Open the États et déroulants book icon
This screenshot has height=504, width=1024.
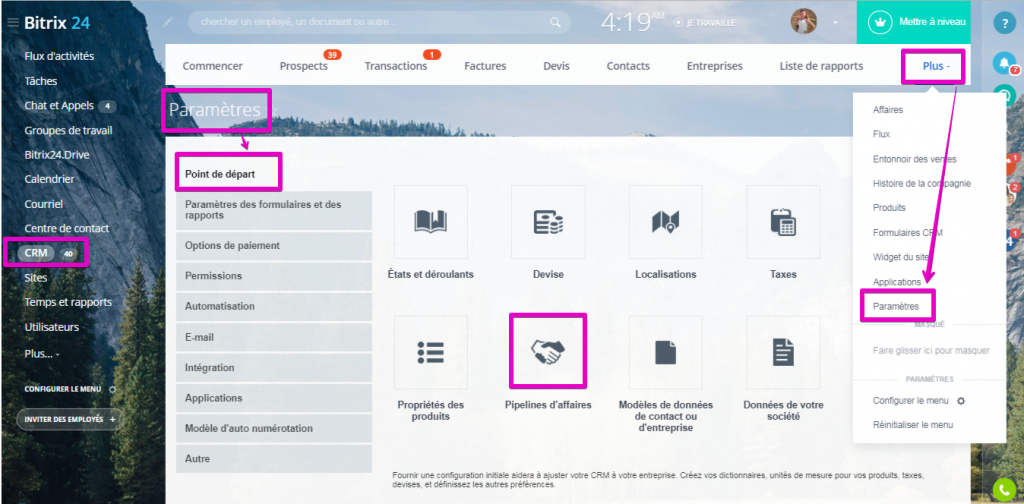click(430, 222)
